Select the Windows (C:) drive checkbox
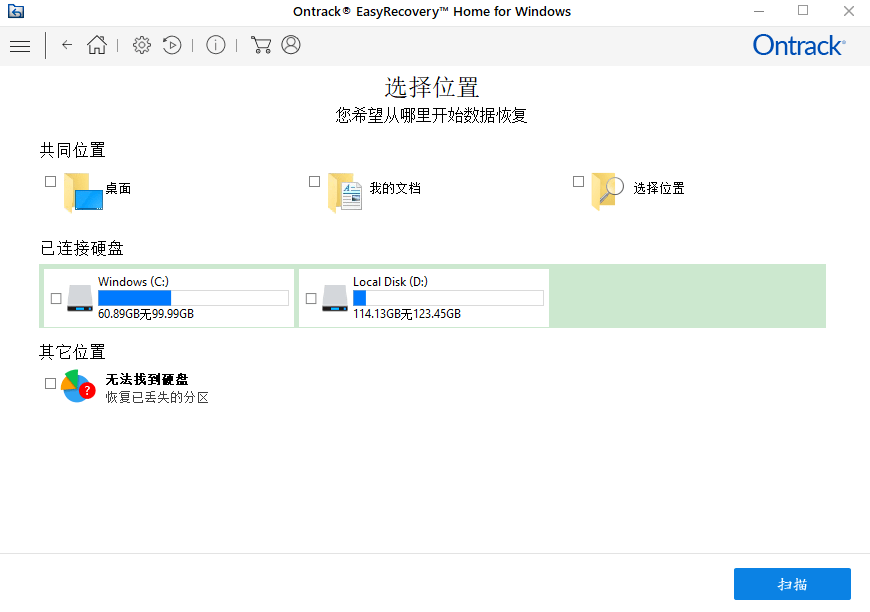 tap(58, 297)
